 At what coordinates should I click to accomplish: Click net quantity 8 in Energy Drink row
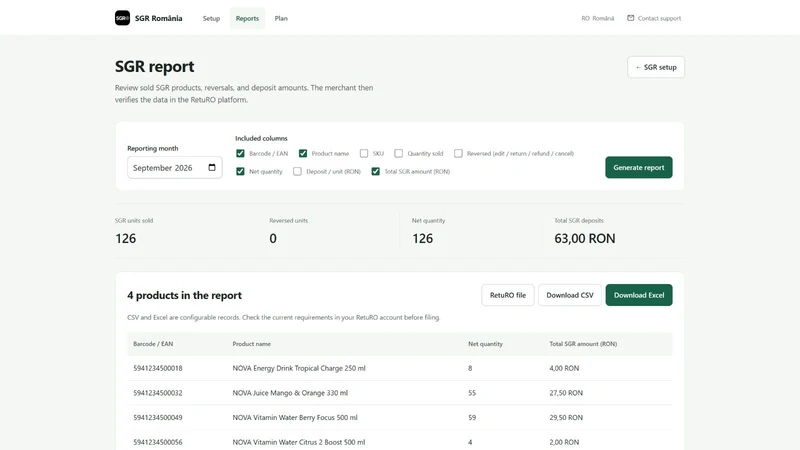pyautogui.click(x=470, y=368)
